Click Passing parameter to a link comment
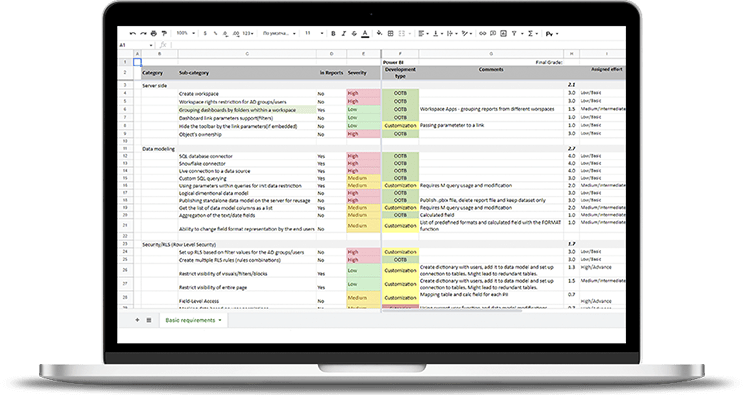 coord(491,125)
